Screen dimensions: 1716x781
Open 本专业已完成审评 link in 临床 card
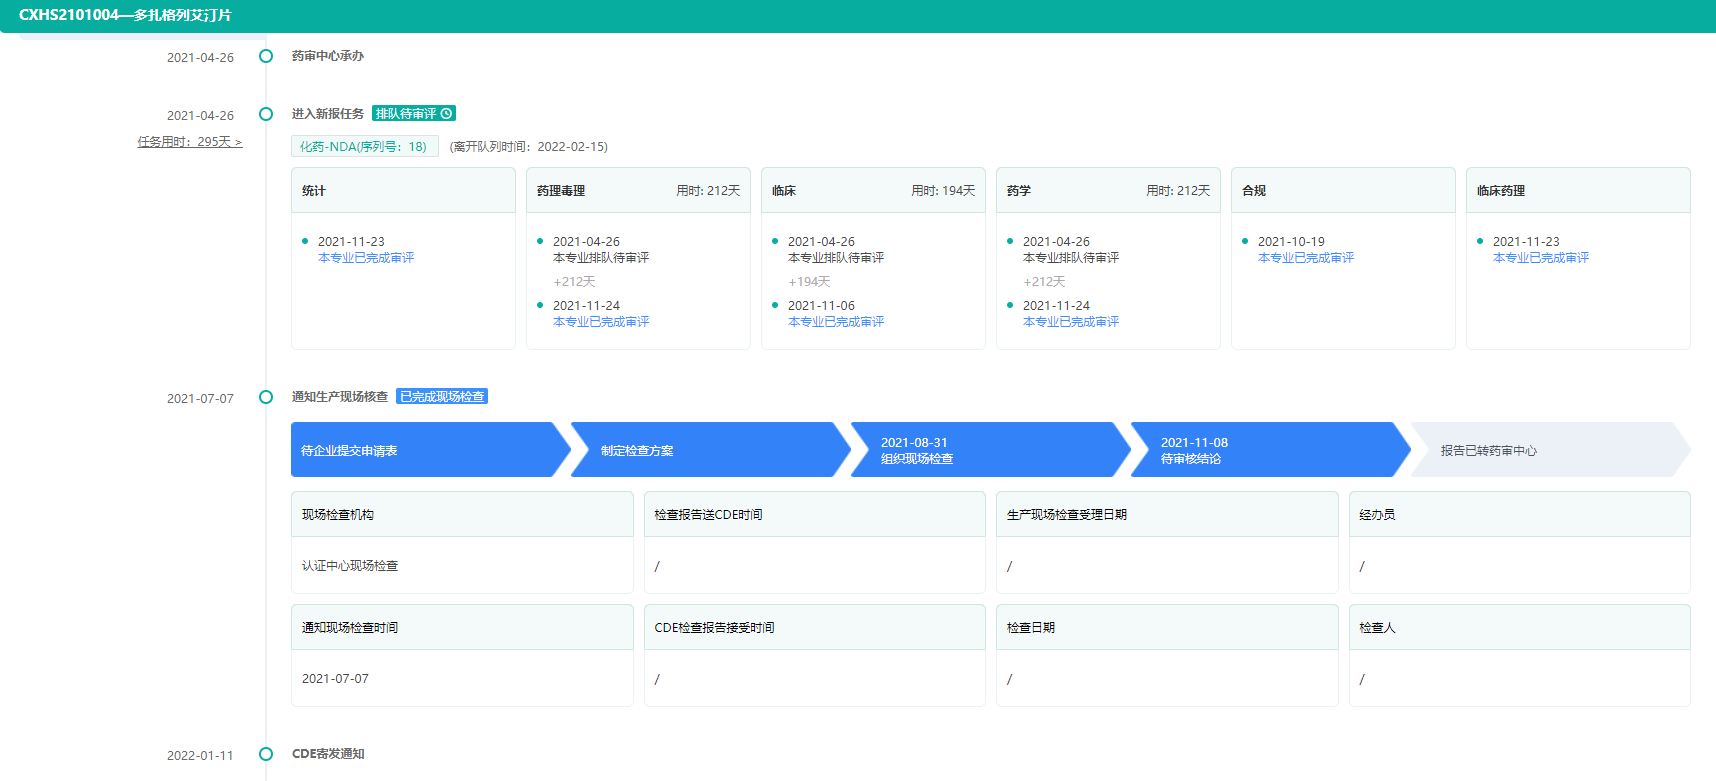(x=836, y=322)
